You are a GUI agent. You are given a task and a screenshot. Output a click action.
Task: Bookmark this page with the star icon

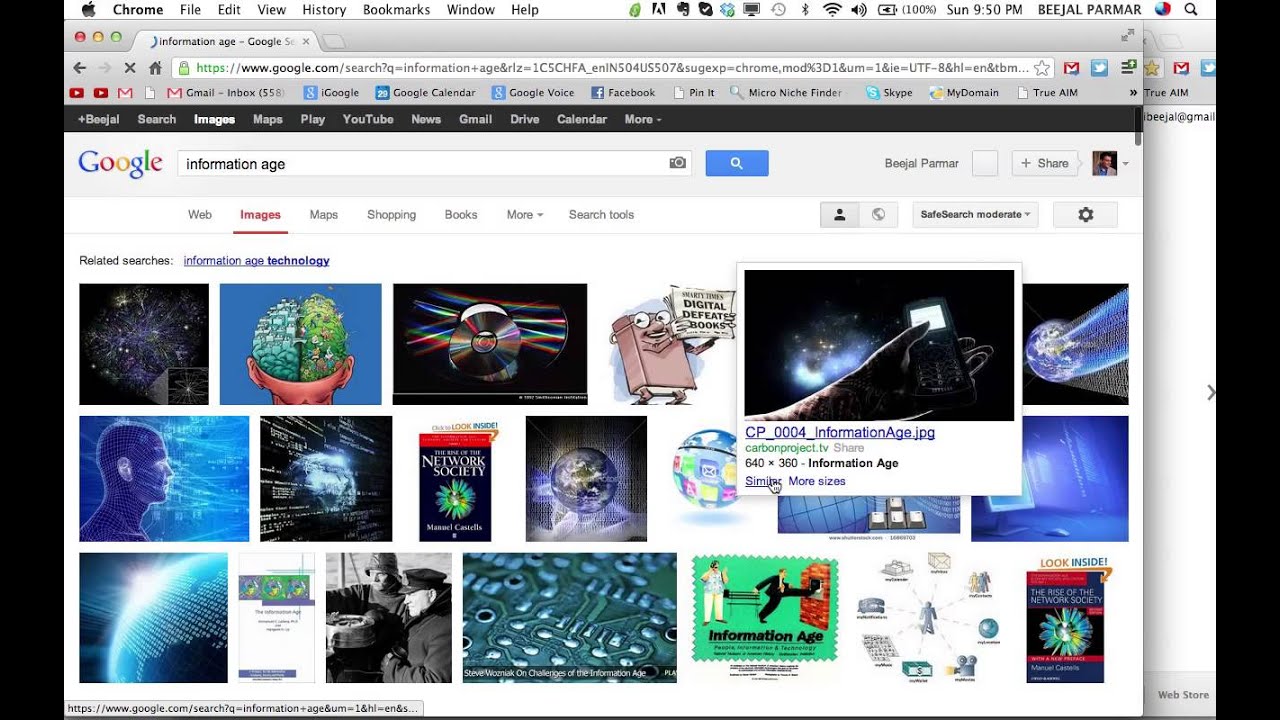(x=1042, y=68)
